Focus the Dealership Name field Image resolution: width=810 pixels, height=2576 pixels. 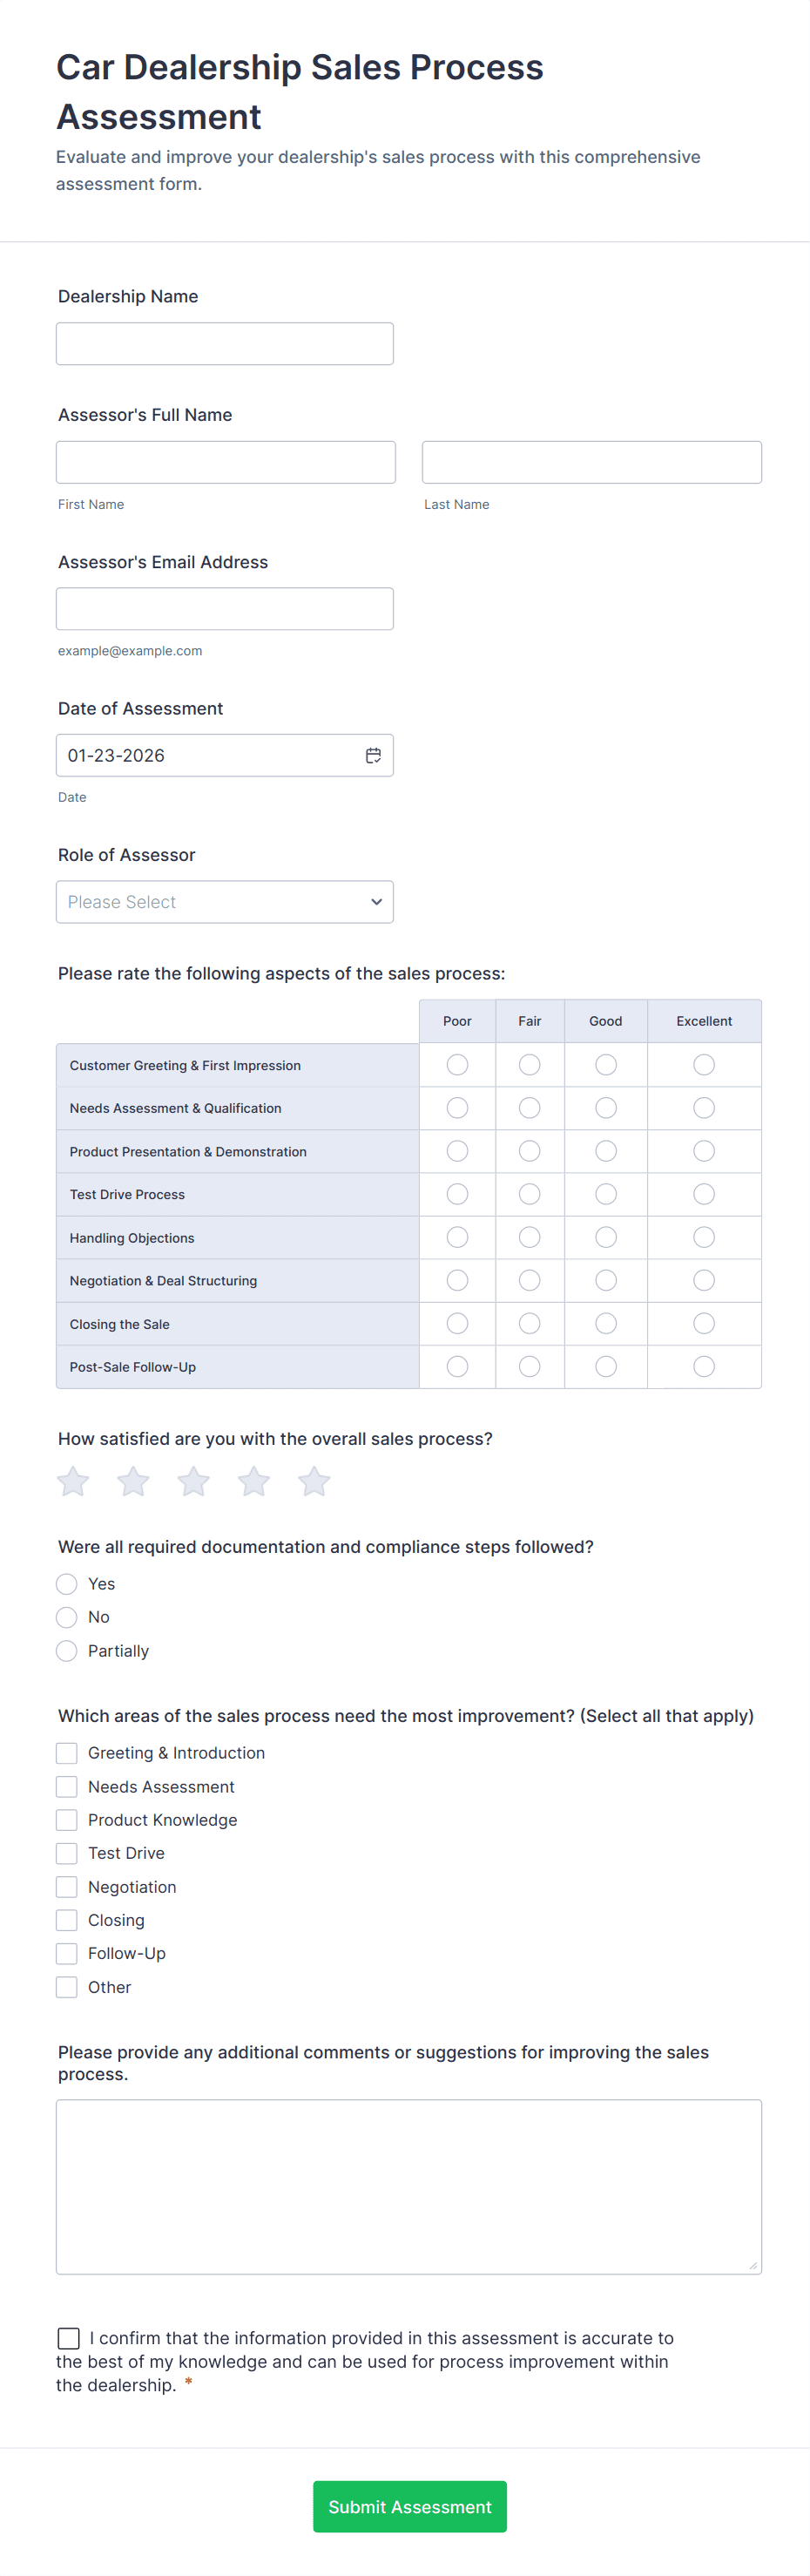click(x=225, y=344)
